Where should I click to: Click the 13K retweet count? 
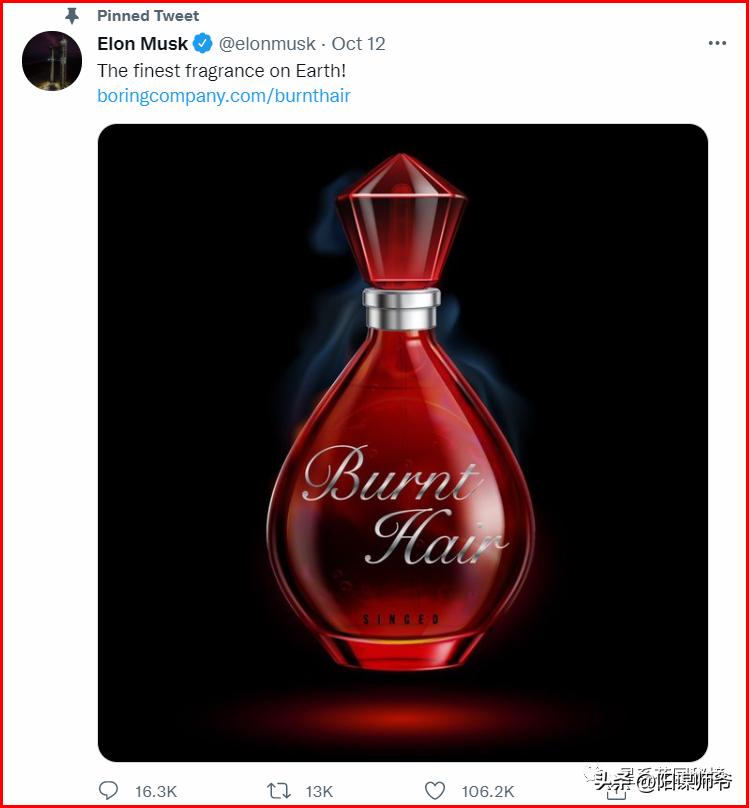[319, 791]
